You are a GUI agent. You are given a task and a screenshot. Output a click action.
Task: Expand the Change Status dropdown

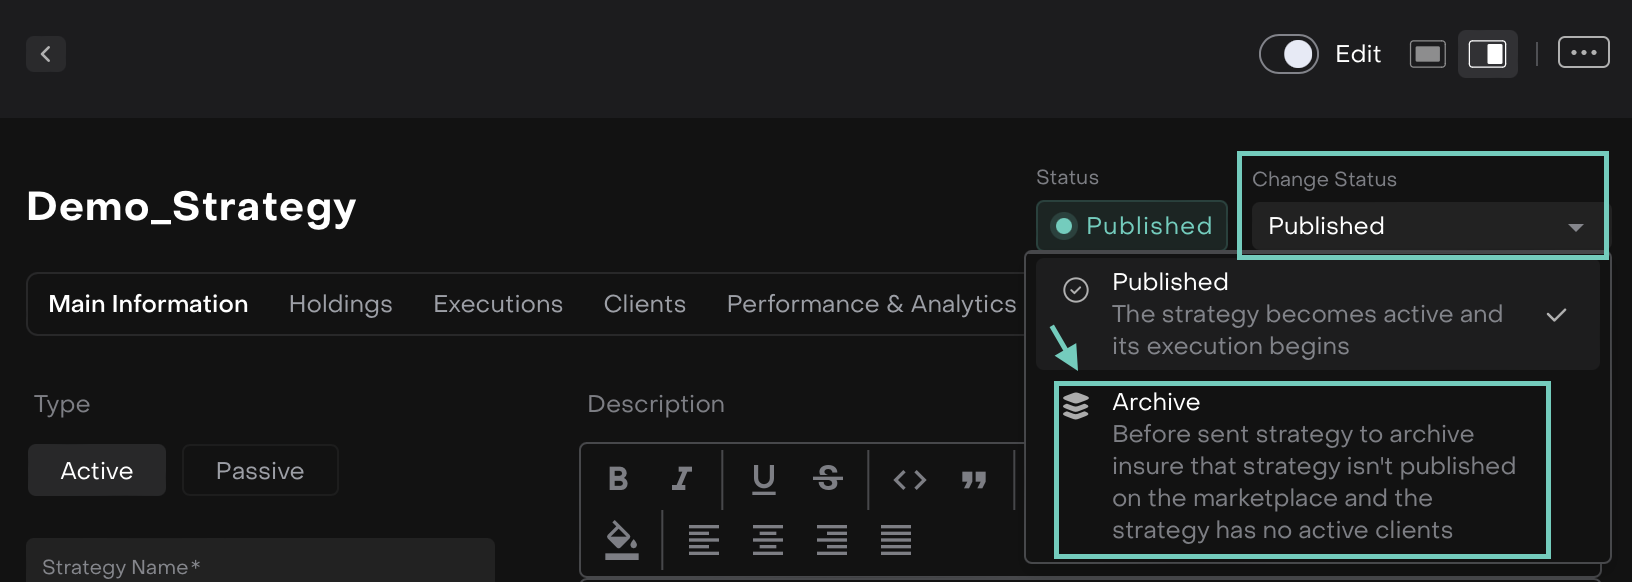point(1425,226)
